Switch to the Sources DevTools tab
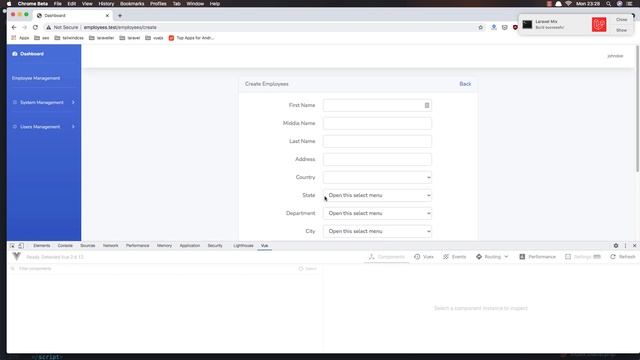The image size is (640, 360). [x=88, y=246]
